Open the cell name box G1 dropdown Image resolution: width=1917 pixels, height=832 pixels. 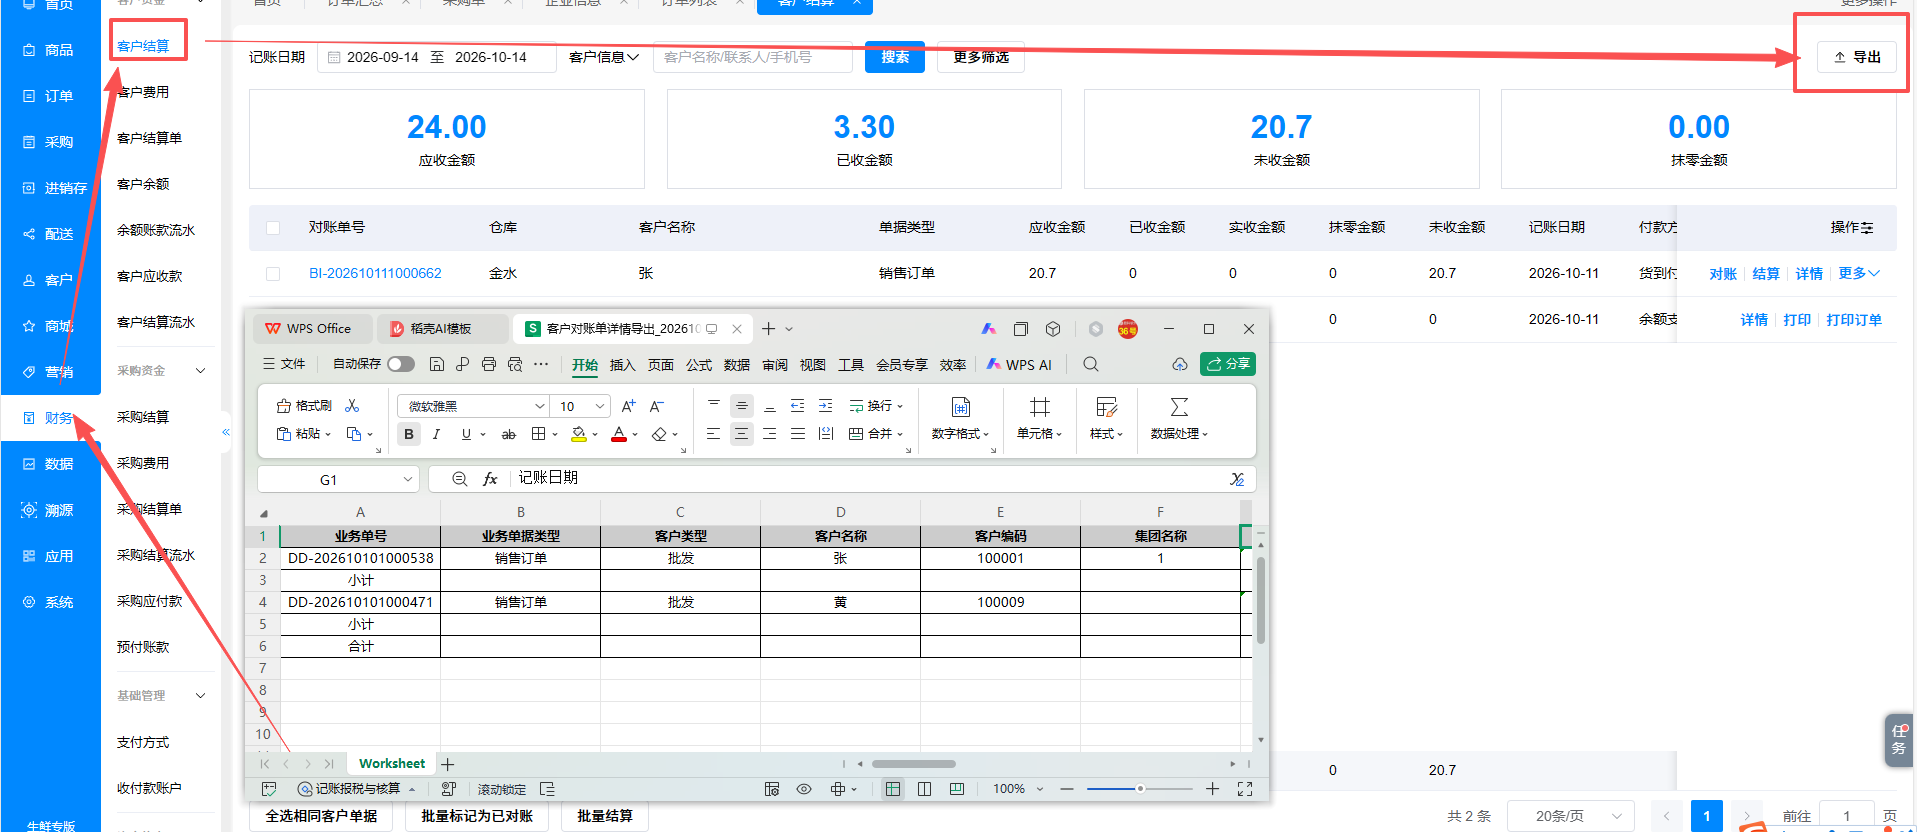coord(408,480)
